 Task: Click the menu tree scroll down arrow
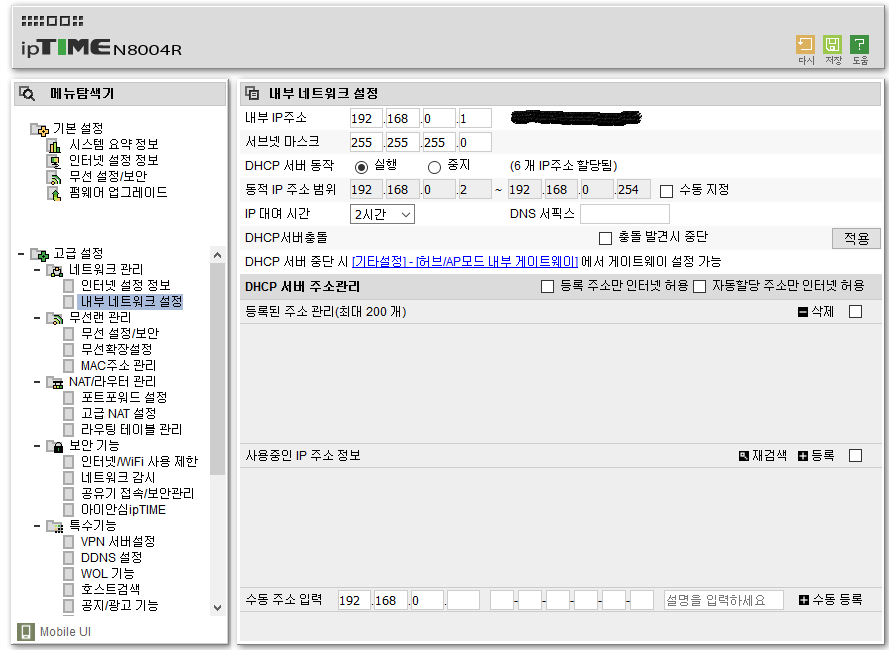(x=217, y=607)
